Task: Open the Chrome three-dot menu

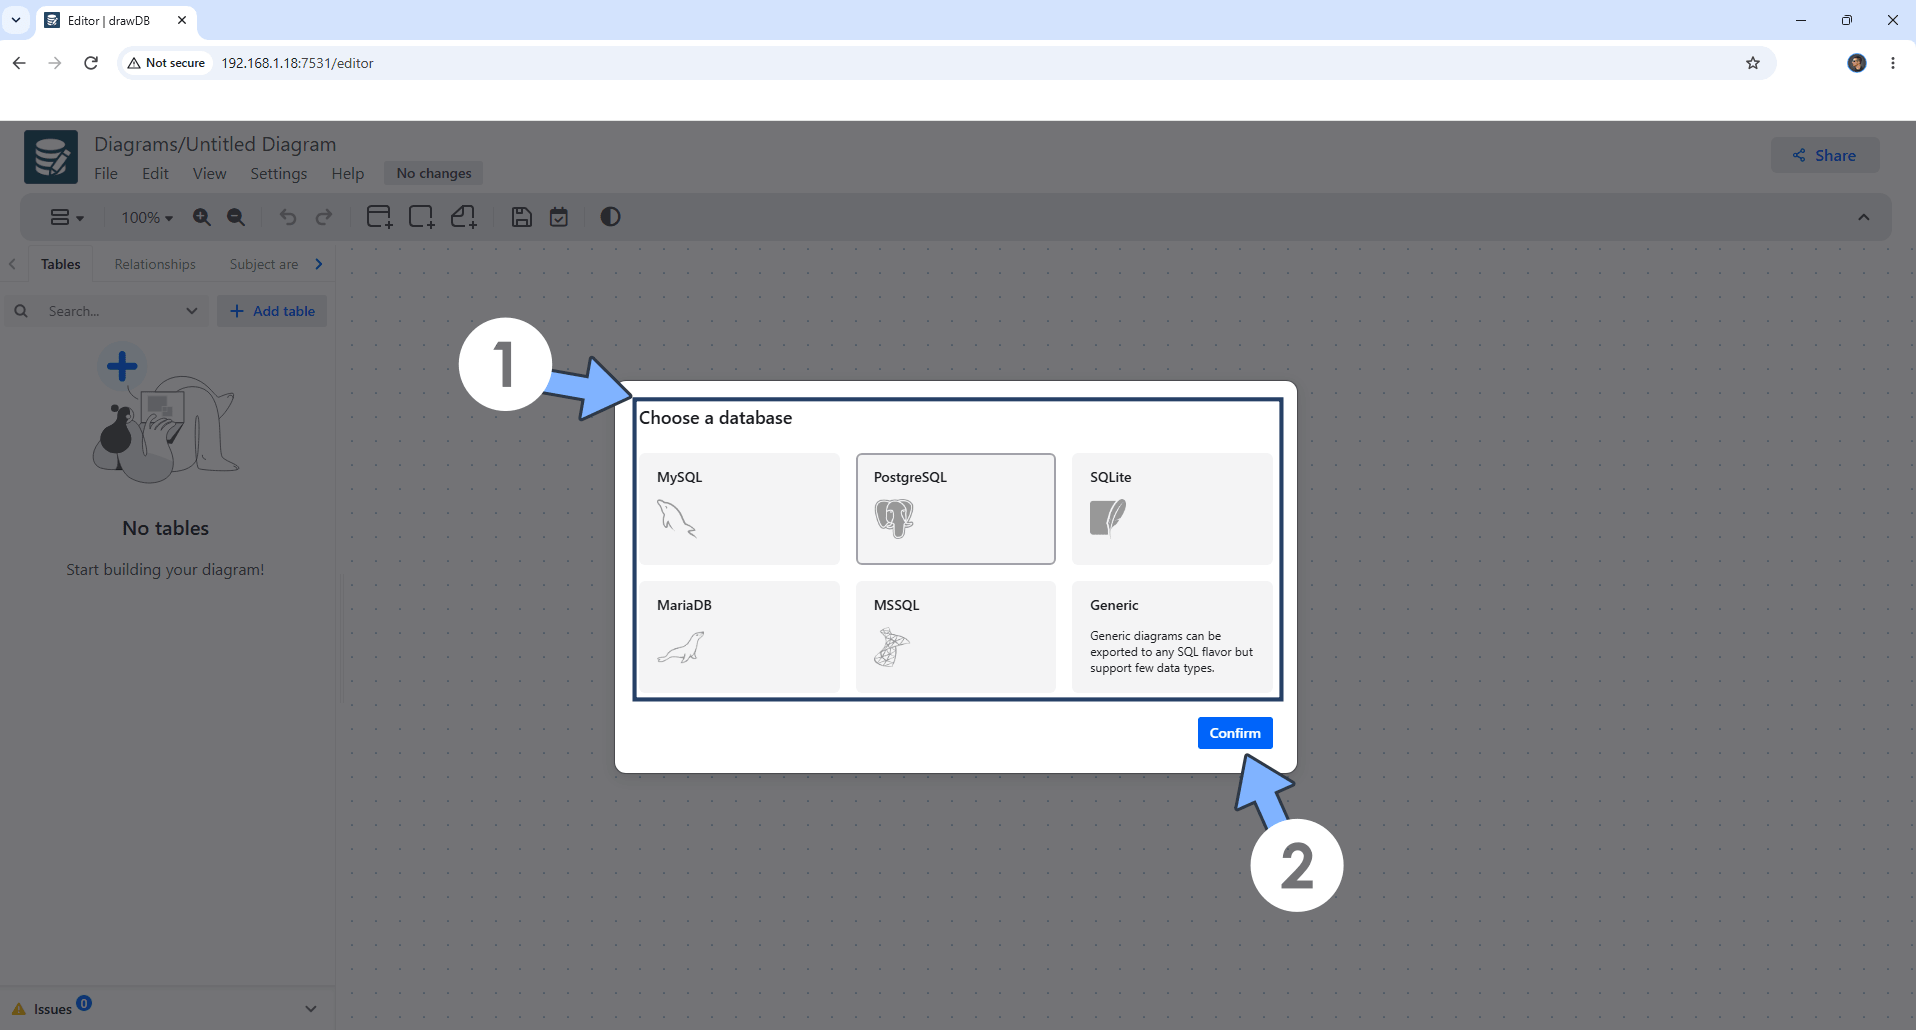Action: (1893, 63)
